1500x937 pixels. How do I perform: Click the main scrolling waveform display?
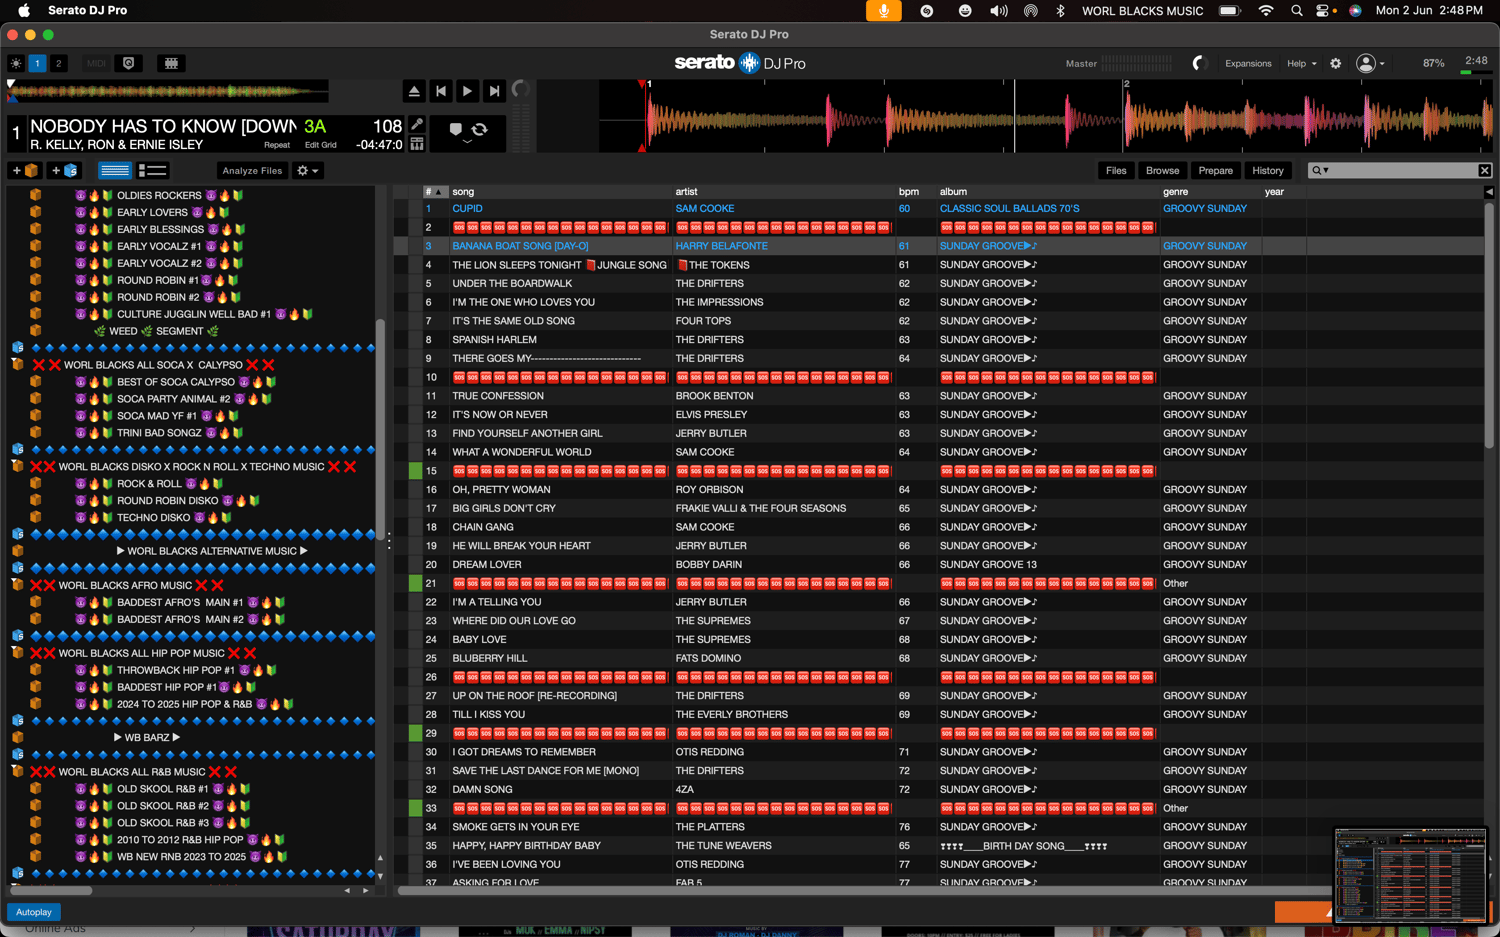[x=1046, y=116]
